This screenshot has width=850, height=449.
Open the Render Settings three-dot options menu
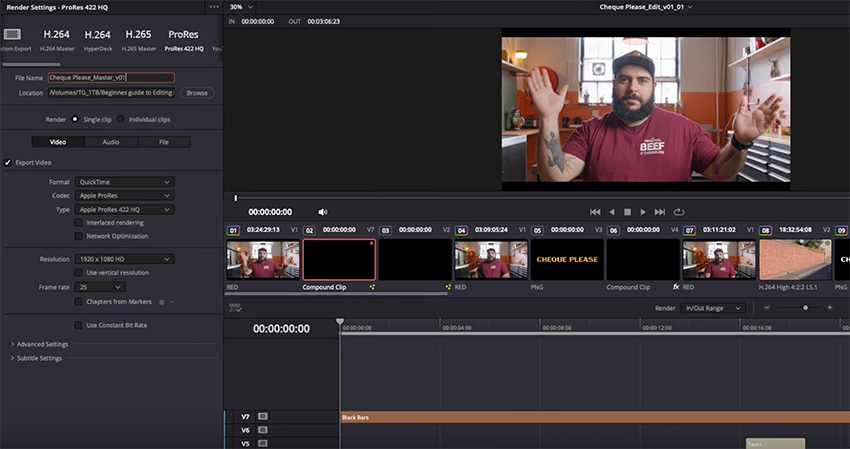coord(214,6)
